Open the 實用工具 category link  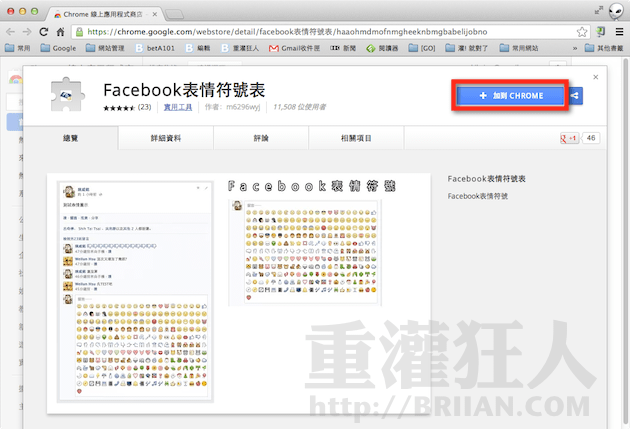[x=178, y=107]
